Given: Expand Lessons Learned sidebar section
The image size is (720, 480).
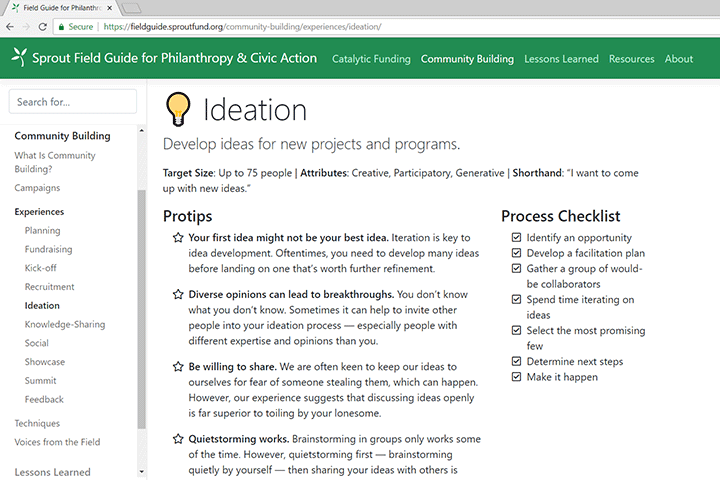Looking at the screenshot, I should [x=52, y=472].
